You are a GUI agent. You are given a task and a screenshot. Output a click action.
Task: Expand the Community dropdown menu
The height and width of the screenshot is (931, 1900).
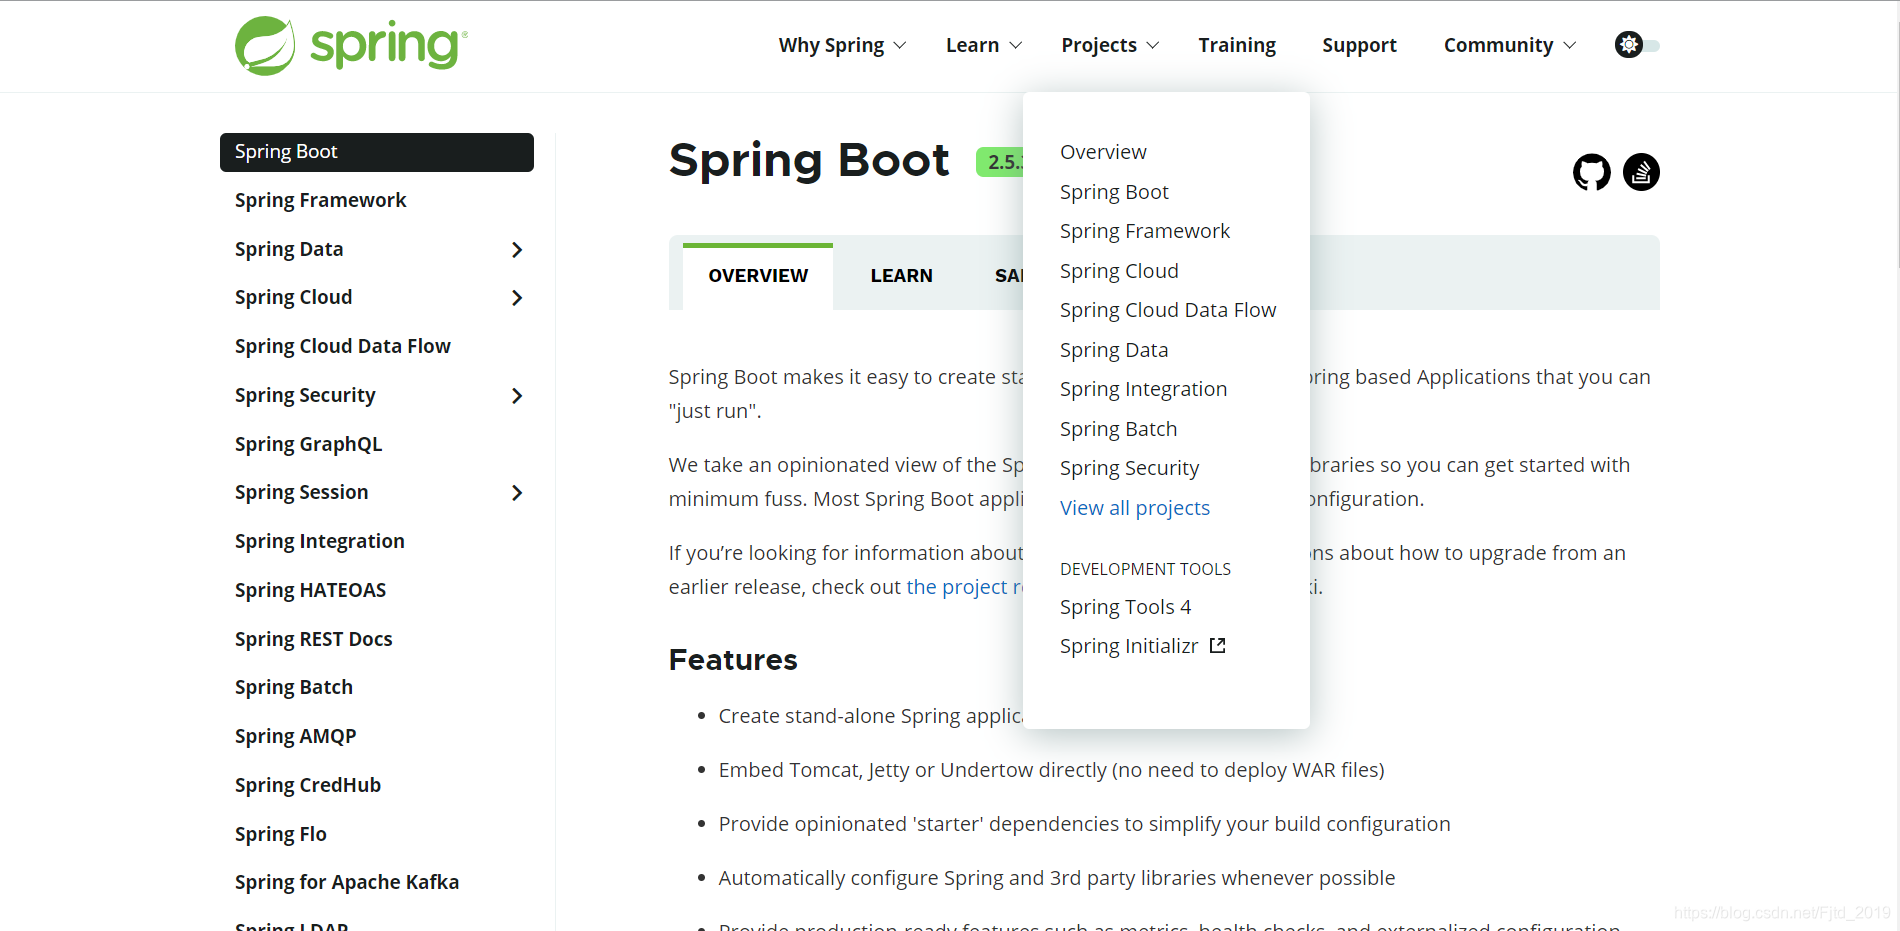[x=1510, y=45]
